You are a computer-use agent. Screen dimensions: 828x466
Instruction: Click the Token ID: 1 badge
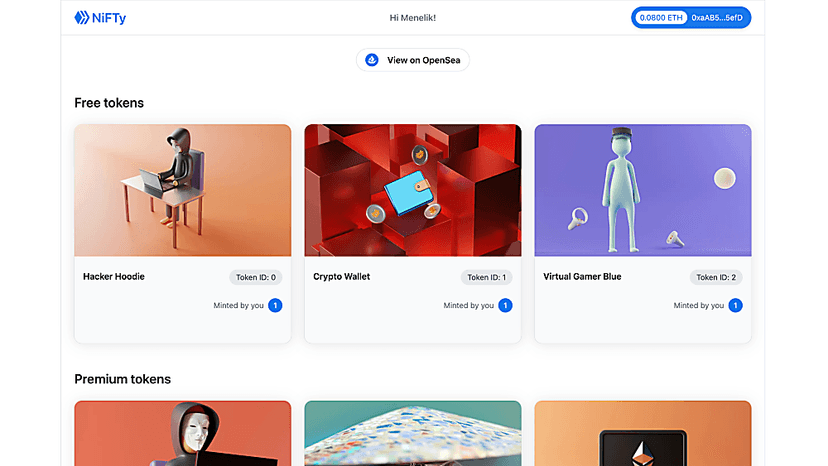point(486,277)
